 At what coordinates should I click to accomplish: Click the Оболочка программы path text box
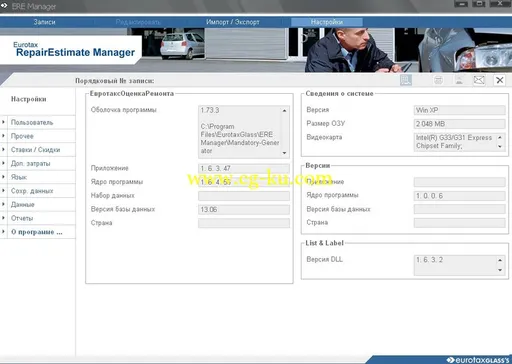tap(244, 132)
